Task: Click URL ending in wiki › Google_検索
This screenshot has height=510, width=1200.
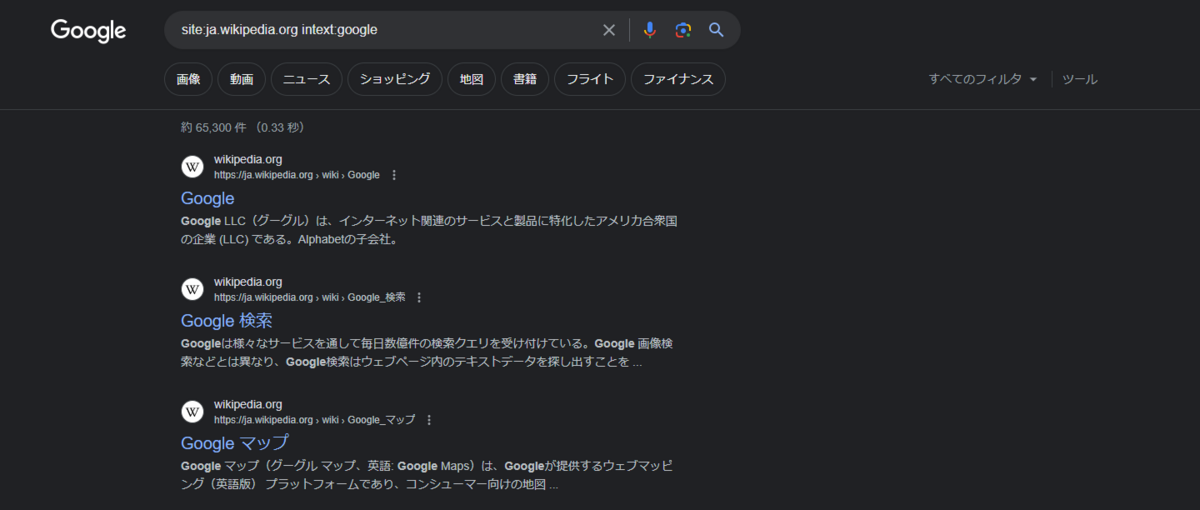Action: click(x=310, y=297)
